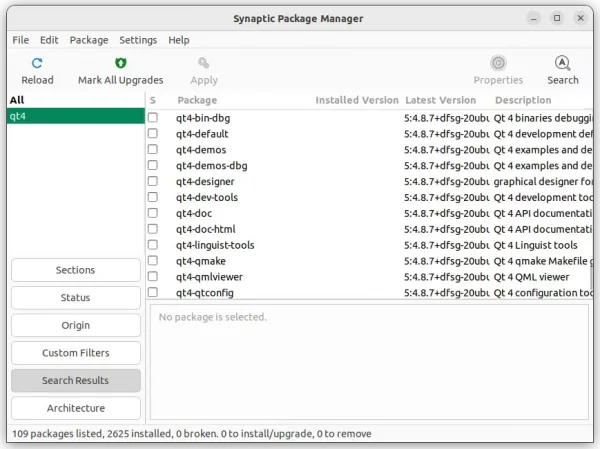The image size is (600, 449).
Task: Open the Search magnifier icon
Action: point(562,63)
